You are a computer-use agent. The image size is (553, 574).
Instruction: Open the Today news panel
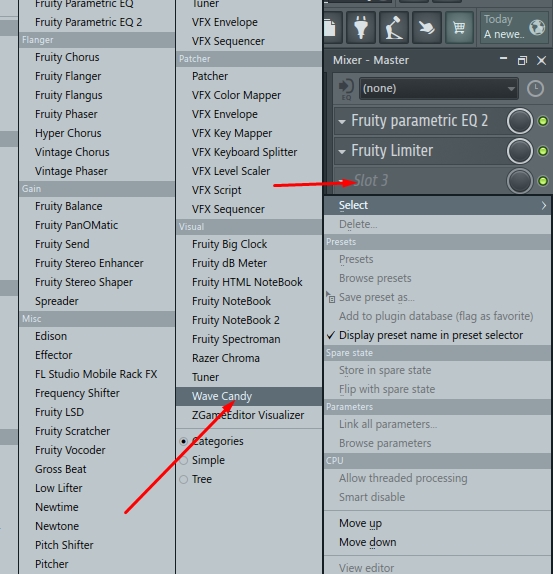pyautogui.click(x=515, y=27)
